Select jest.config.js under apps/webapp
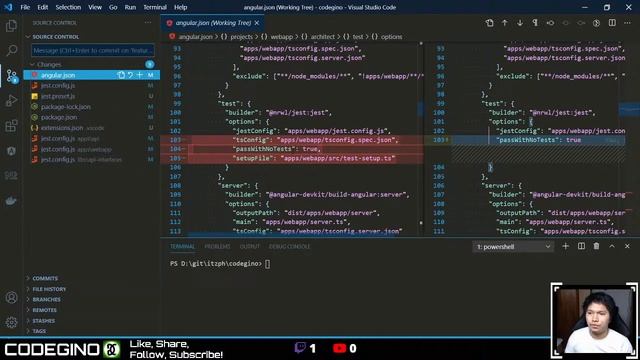This screenshot has height=360, width=640. 92,149
